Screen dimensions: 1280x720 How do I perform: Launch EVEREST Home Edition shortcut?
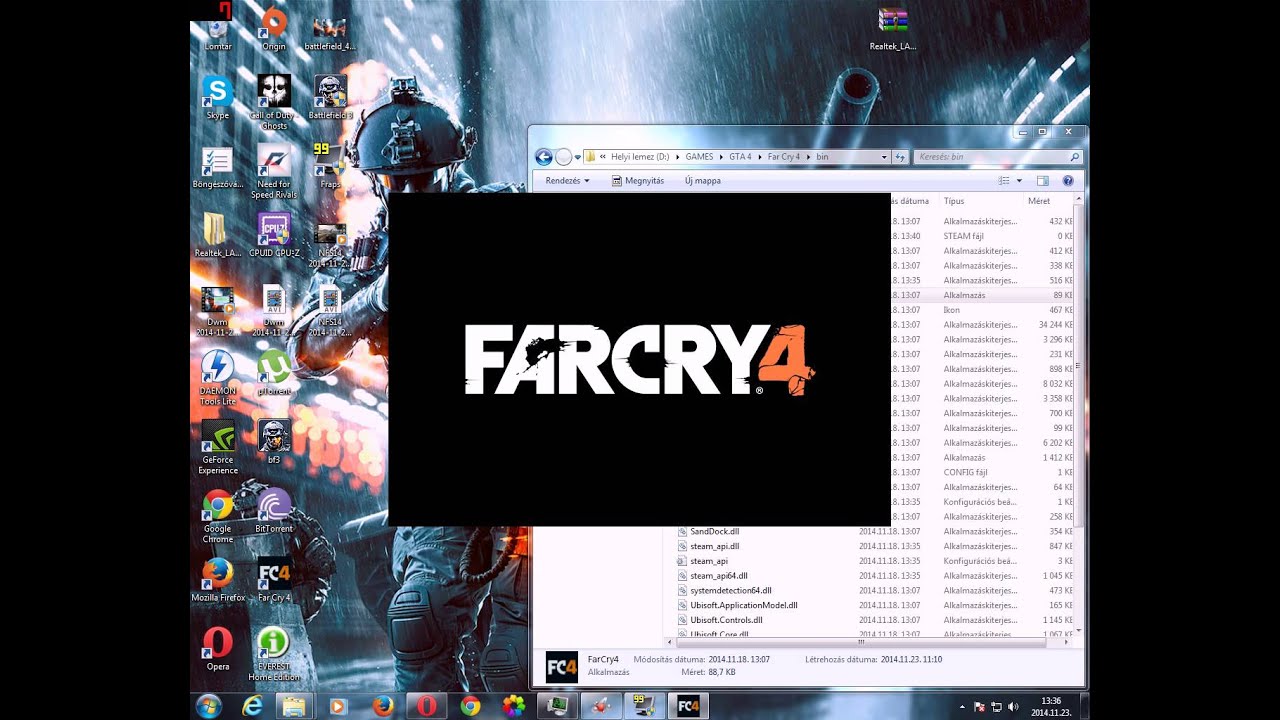point(274,652)
